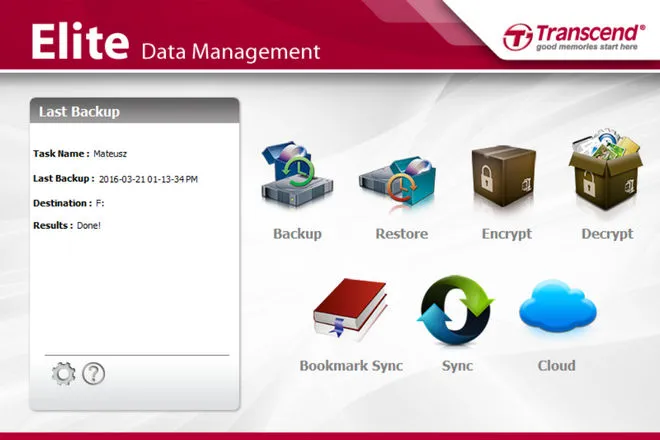Click the Restore text label
660x440 pixels.
tap(401, 234)
